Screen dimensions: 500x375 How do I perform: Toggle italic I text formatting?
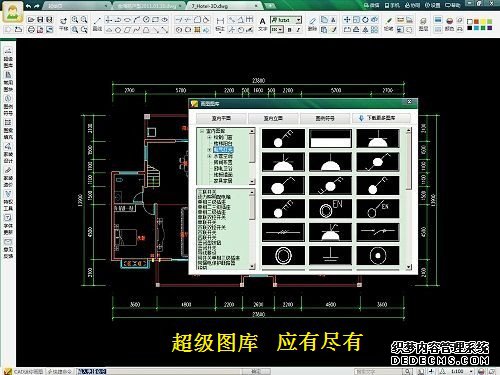point(298,30)
